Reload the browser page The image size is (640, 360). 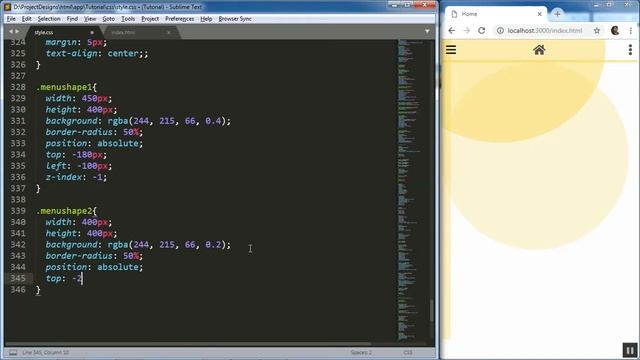[482, 31]
